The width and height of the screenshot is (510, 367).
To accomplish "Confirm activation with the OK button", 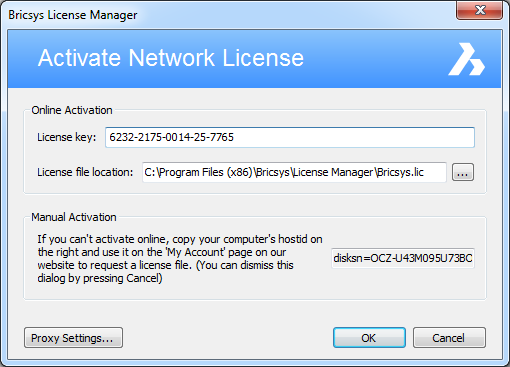I will pyautogui.click(x=369, y=338).
